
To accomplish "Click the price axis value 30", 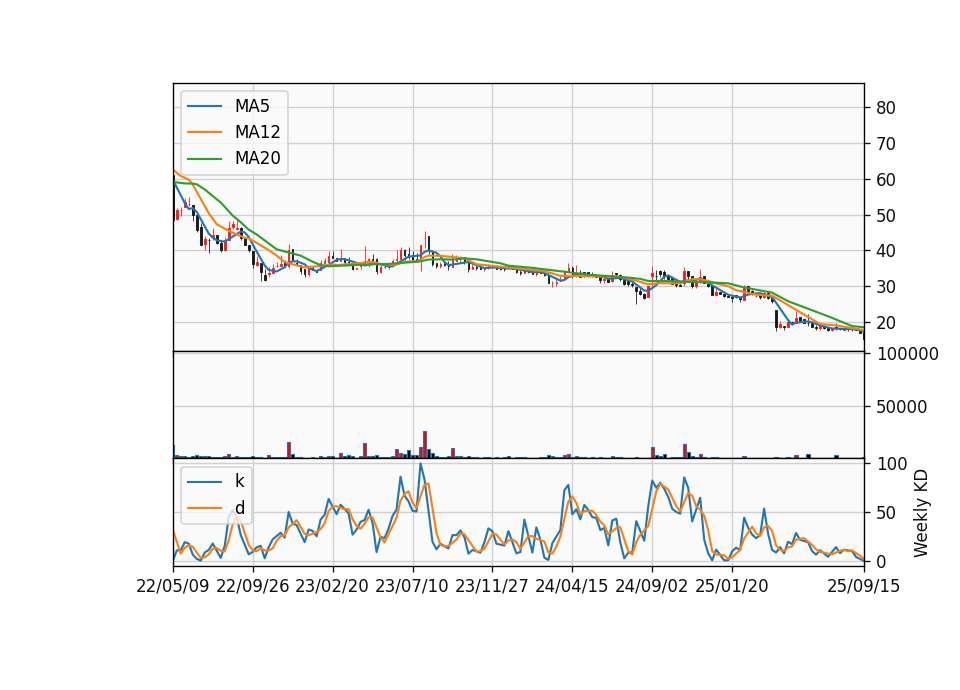I will click(x=886, y=287).
